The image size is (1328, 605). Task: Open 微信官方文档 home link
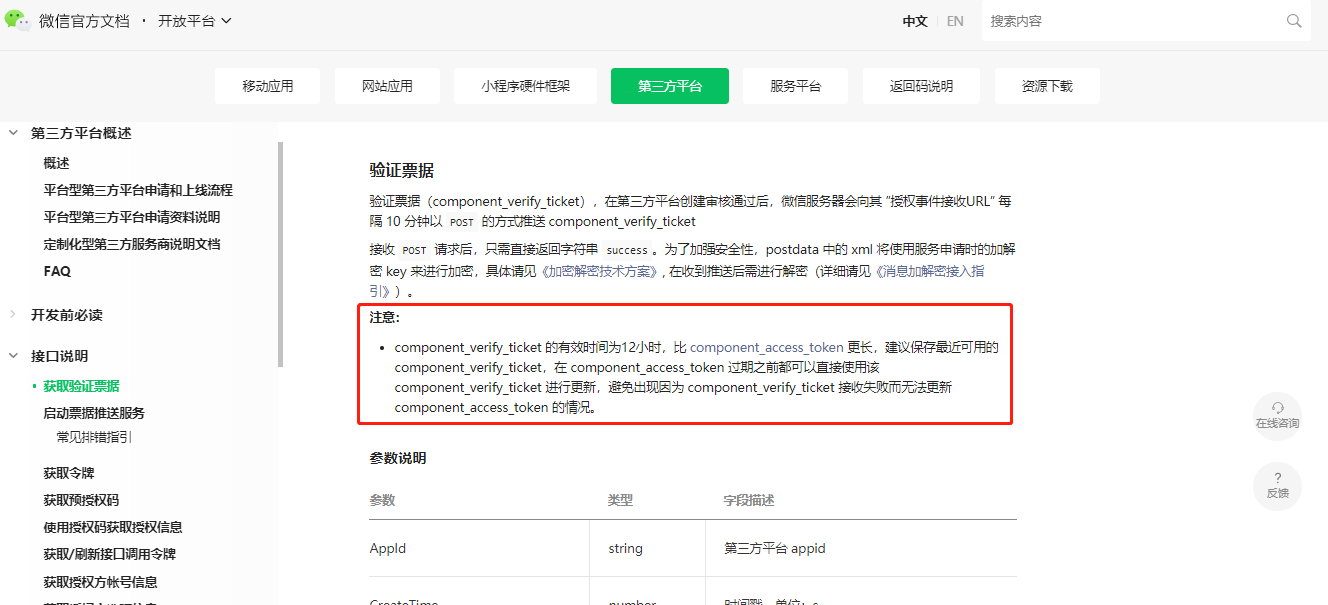[84, 21]
